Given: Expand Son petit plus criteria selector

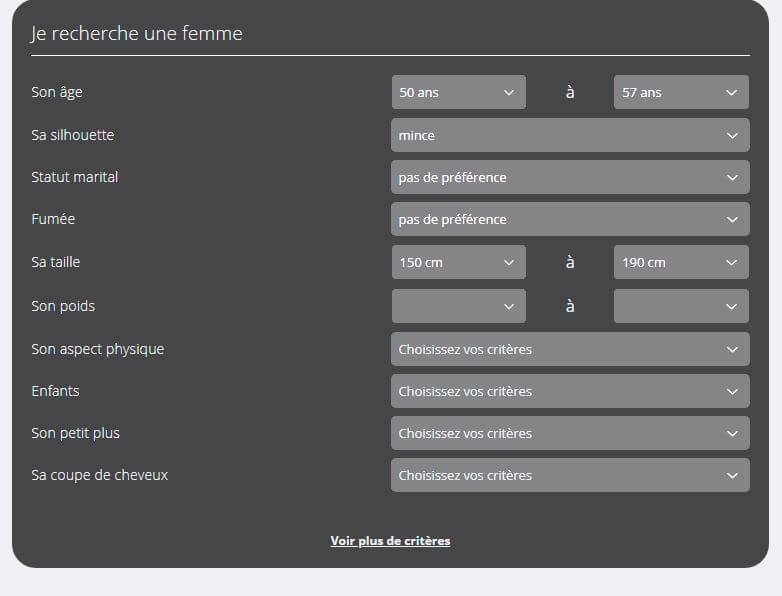Looking at the screenshot, I should coord(569,433).
